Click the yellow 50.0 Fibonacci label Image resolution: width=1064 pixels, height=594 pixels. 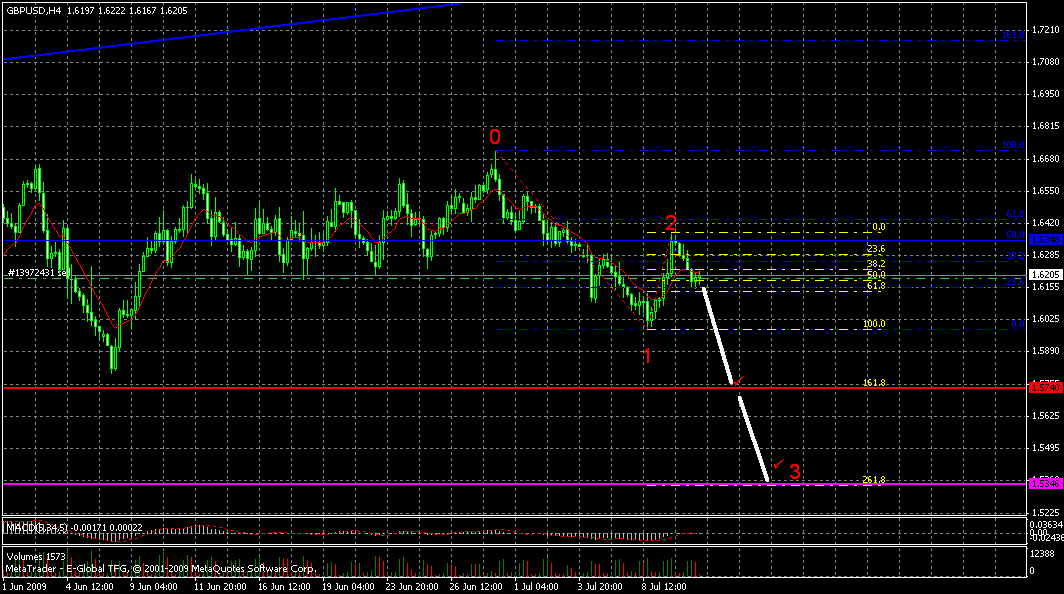click(x=876, y=275)
